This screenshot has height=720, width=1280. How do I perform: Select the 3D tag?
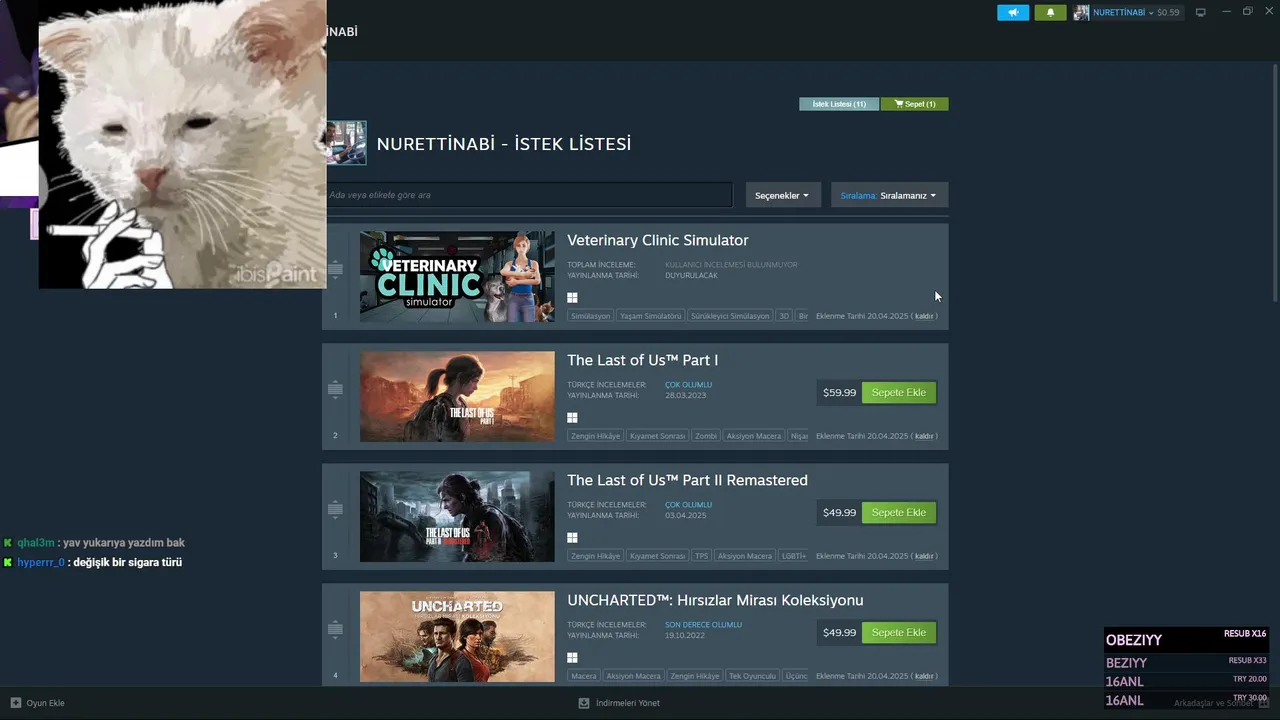coord(784,316)
